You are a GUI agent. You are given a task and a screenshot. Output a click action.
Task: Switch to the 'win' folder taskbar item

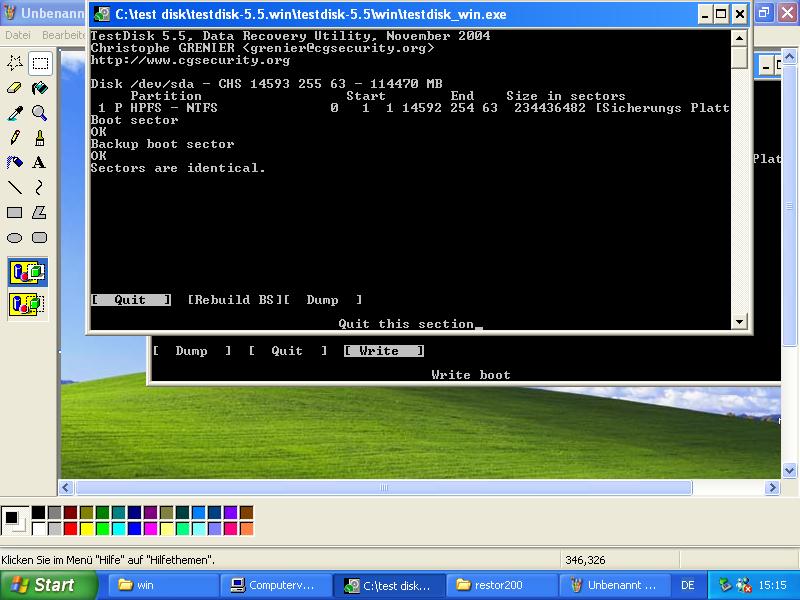click(162, 585)
